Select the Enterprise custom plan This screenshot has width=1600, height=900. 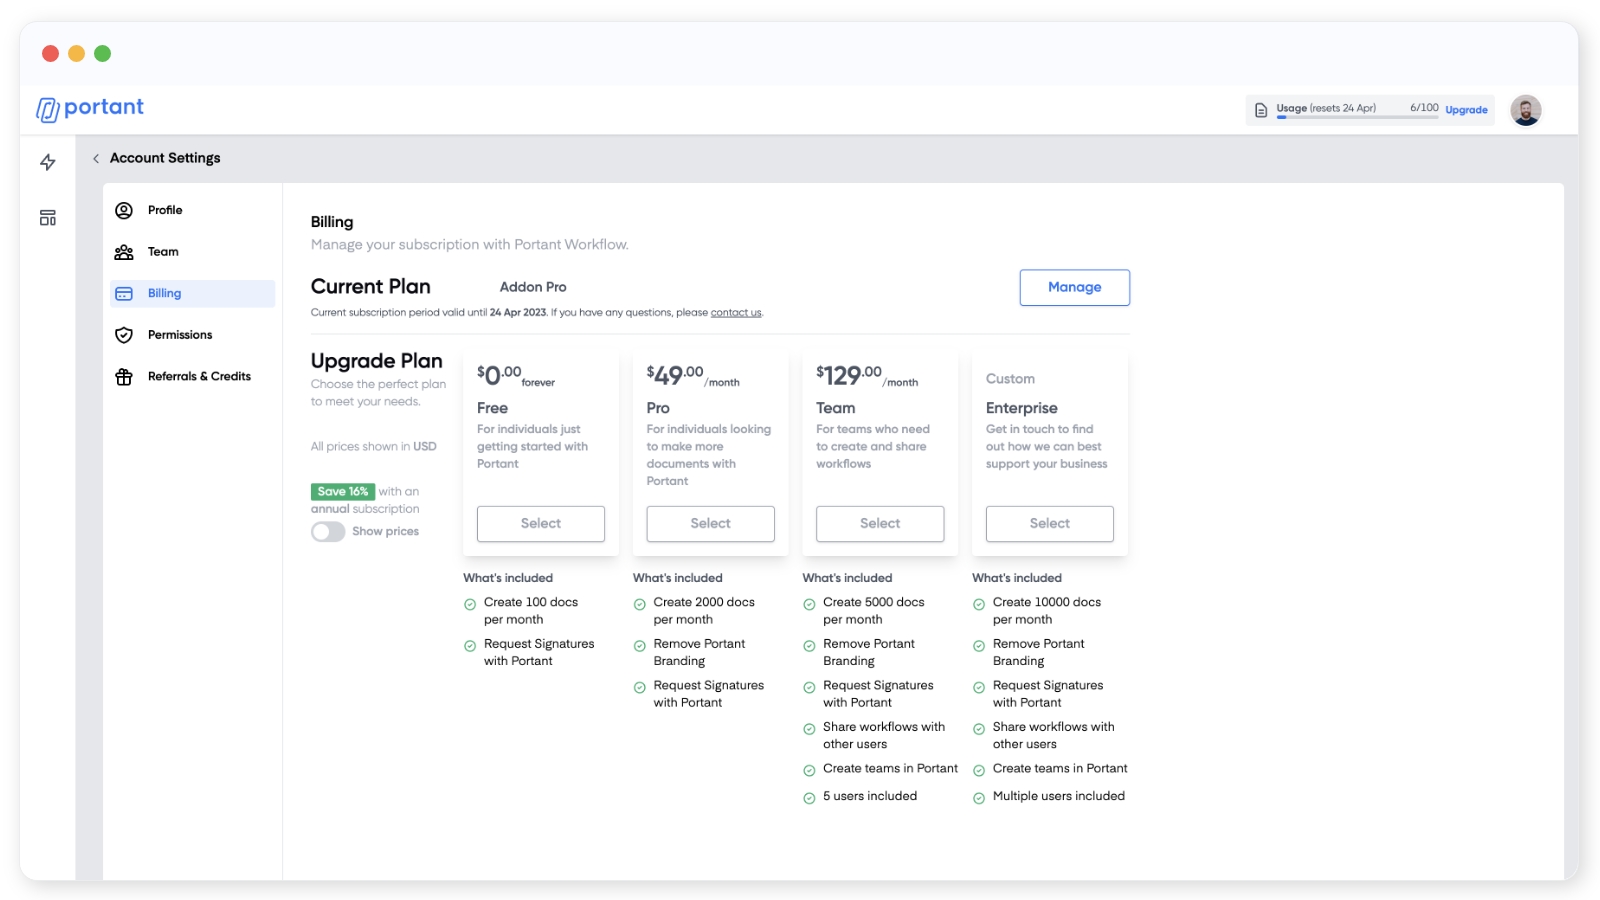(x=1049, y=524)
